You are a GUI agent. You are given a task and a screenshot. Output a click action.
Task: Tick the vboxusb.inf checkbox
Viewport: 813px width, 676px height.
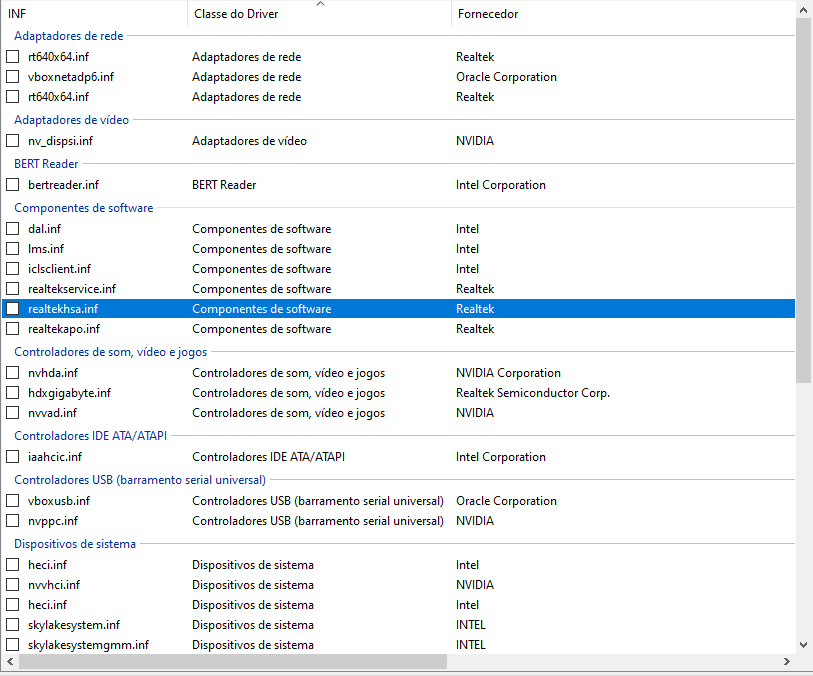pos(12,501)
